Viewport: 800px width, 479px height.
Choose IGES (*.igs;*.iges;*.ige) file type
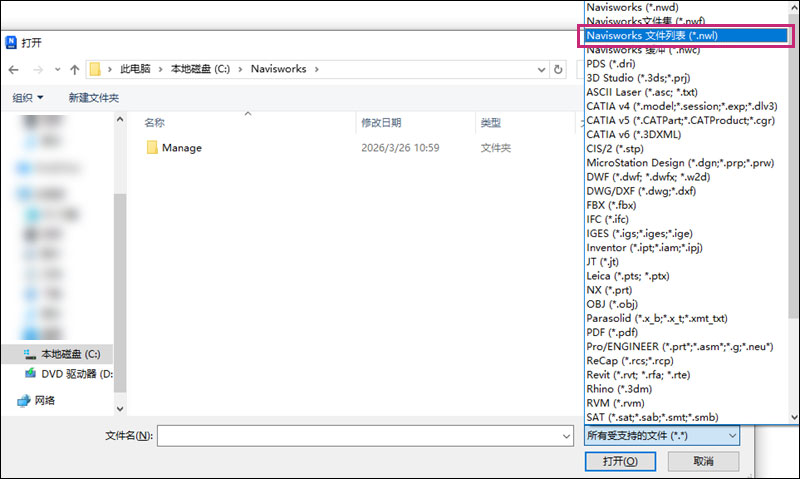[639, 234]
